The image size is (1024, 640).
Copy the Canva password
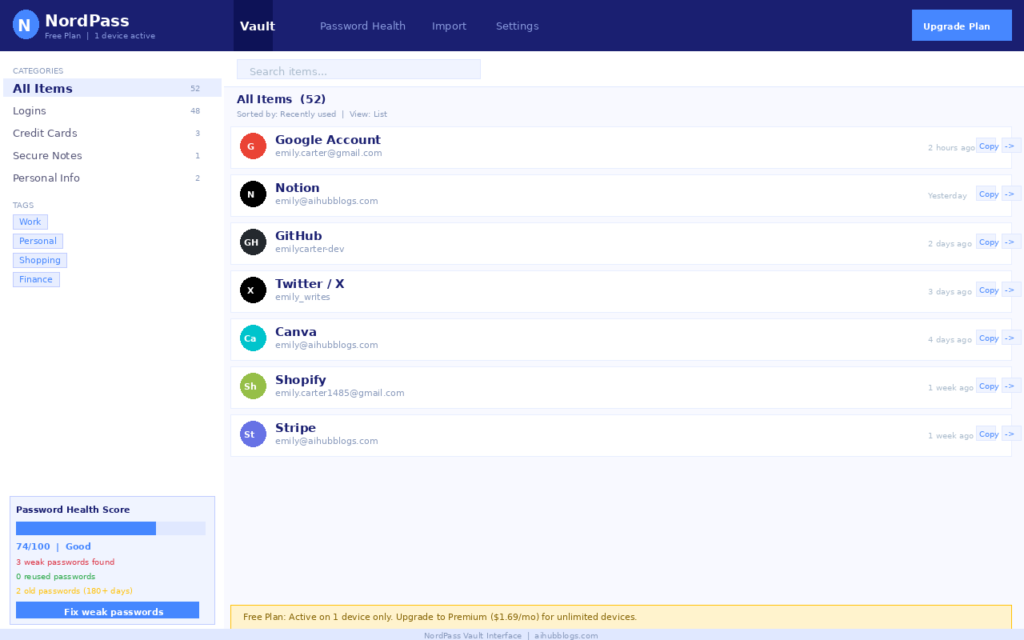pos(988,338)
